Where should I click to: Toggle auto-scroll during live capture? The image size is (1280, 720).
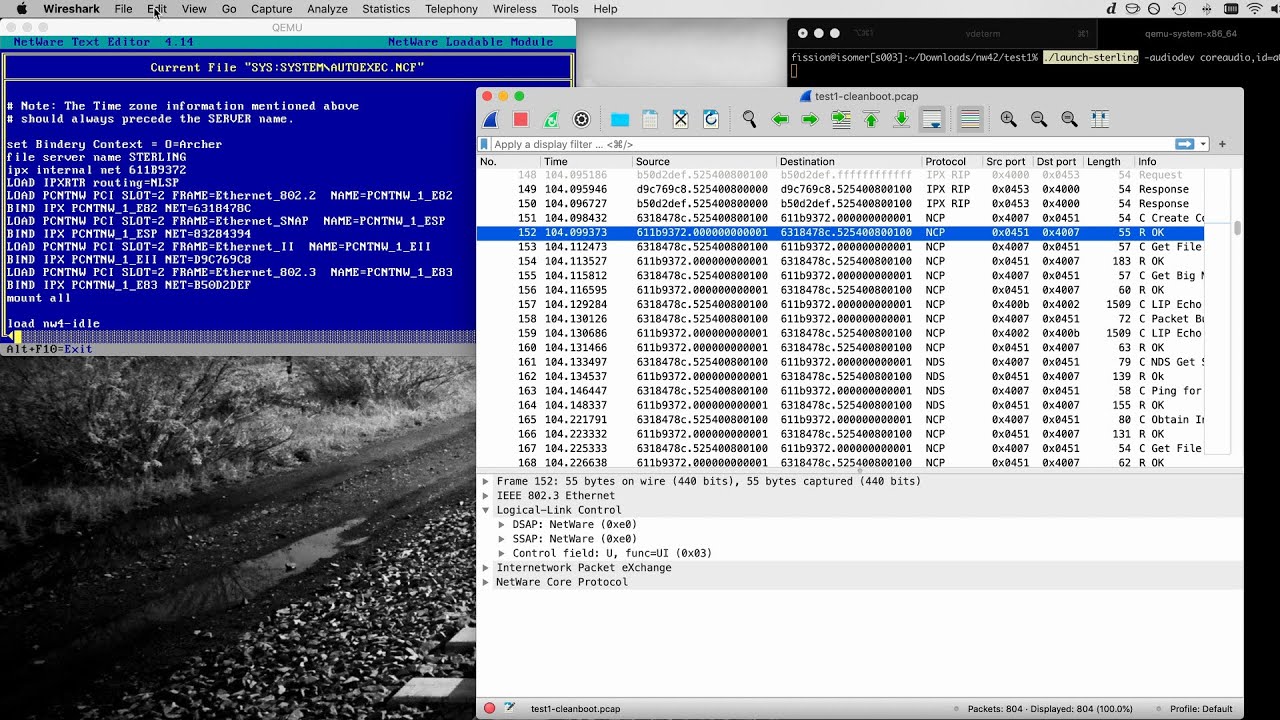pyautogui.click(x=932, y=119)
